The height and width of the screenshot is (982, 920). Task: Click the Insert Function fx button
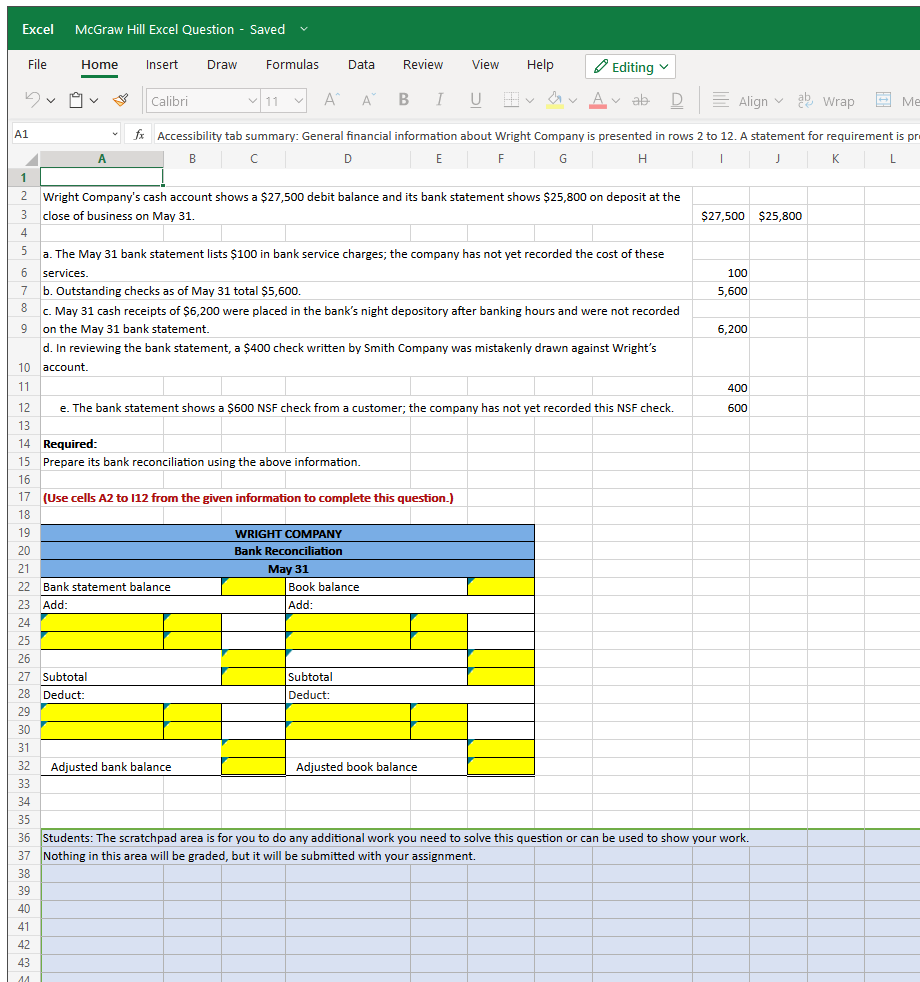click(x=139, y=134)
